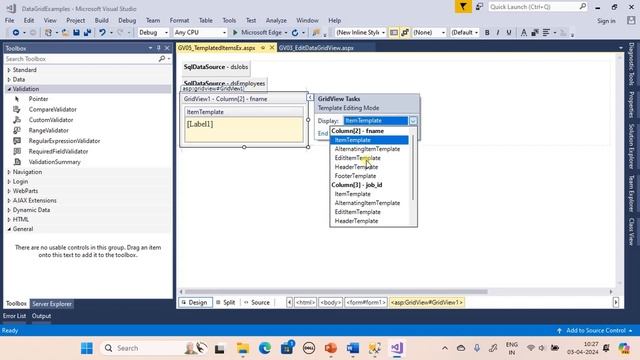Expand the Standard toolbox group

tap(9, 70)
